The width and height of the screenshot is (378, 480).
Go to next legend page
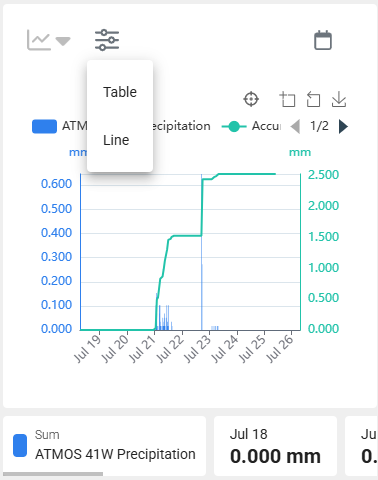click(343, 126)
